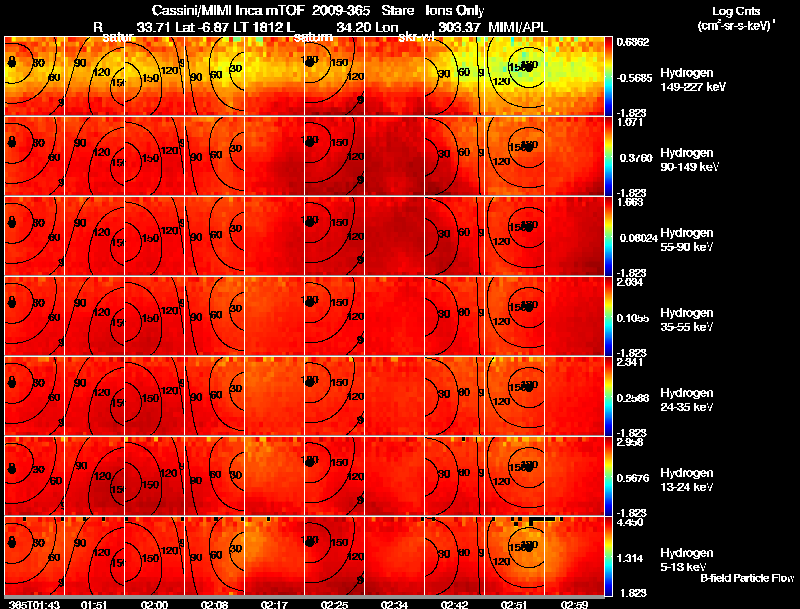Select the 5-13 keV image panel at 02:34
Image resolution: width=800 pixels, height=609 pixels.
tap(394, 556)
